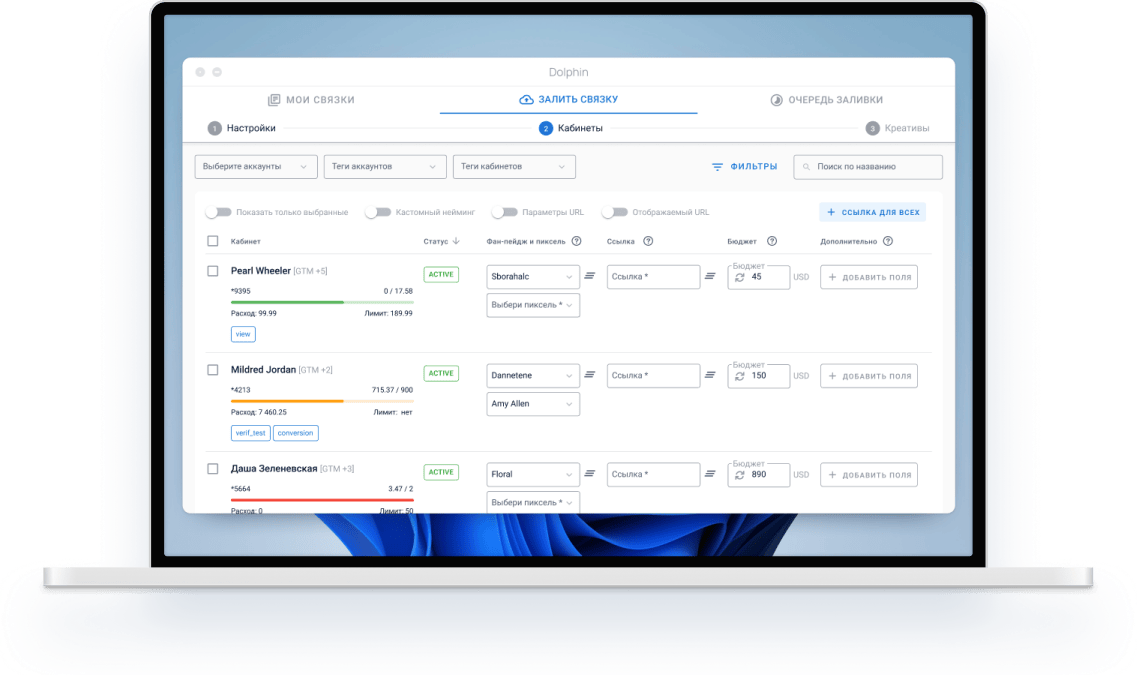Image resolution: width=1137 pixels, height=675 pixels.
Task: Open the Выберите аккаунты dropdown
Action: [x=256, y=166]
